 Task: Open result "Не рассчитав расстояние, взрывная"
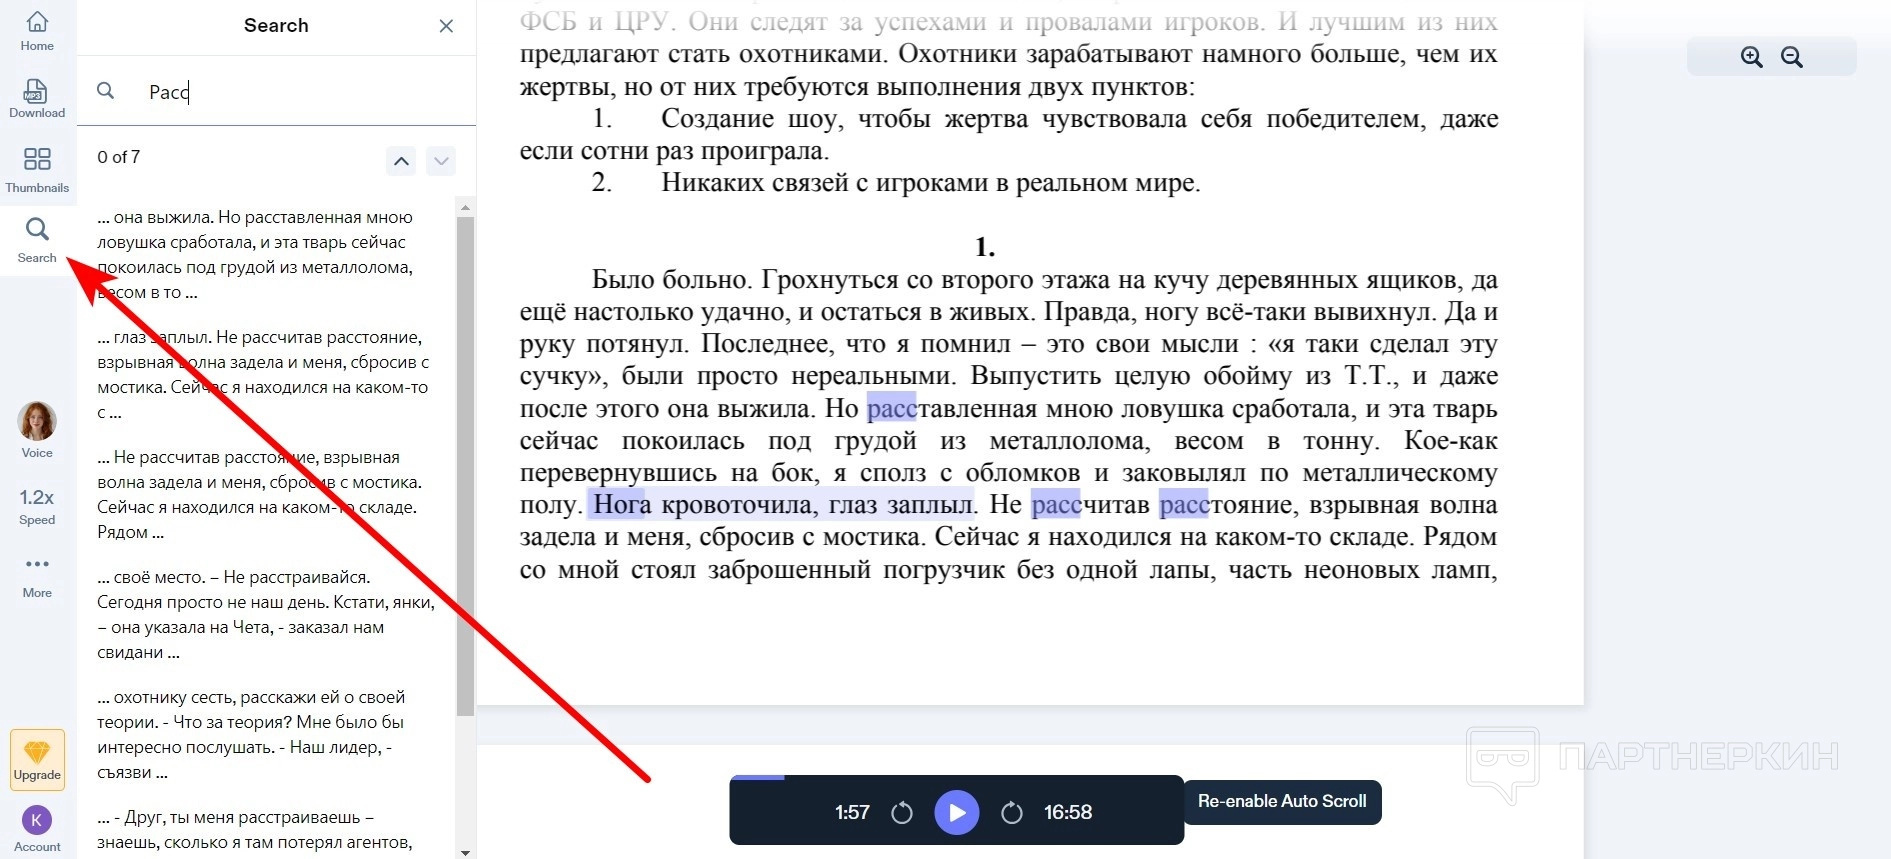pyautogui.click(x=265, y=495)
